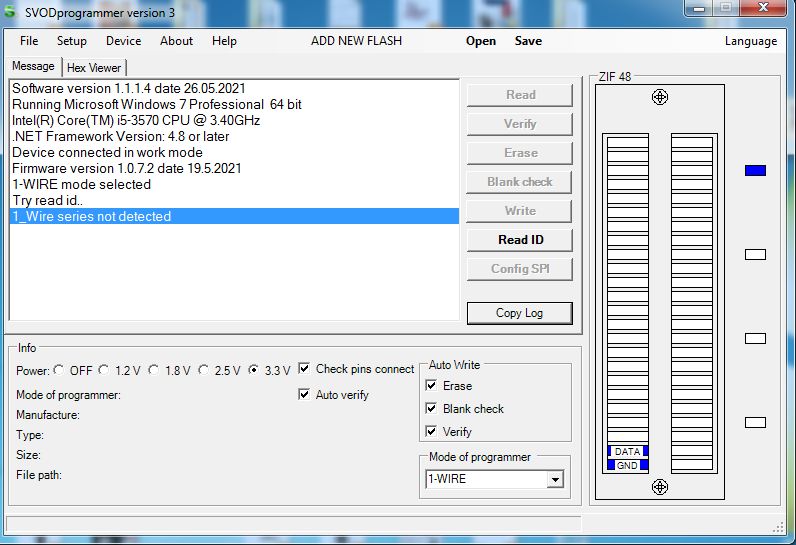The width and height of the screenshot is (796, 545).
Task: Open the File menu
Action: 29,41
